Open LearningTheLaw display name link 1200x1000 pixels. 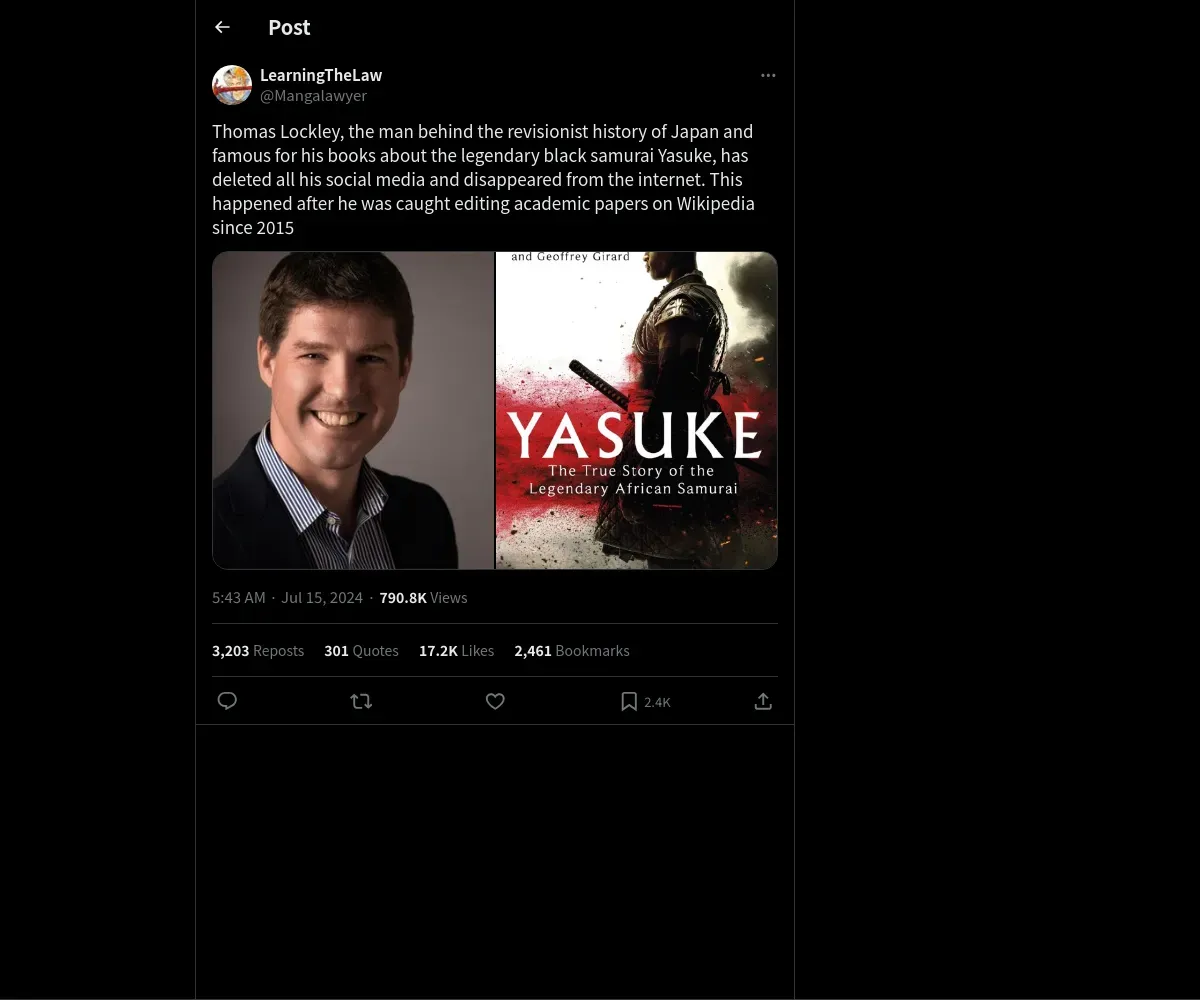321,75
